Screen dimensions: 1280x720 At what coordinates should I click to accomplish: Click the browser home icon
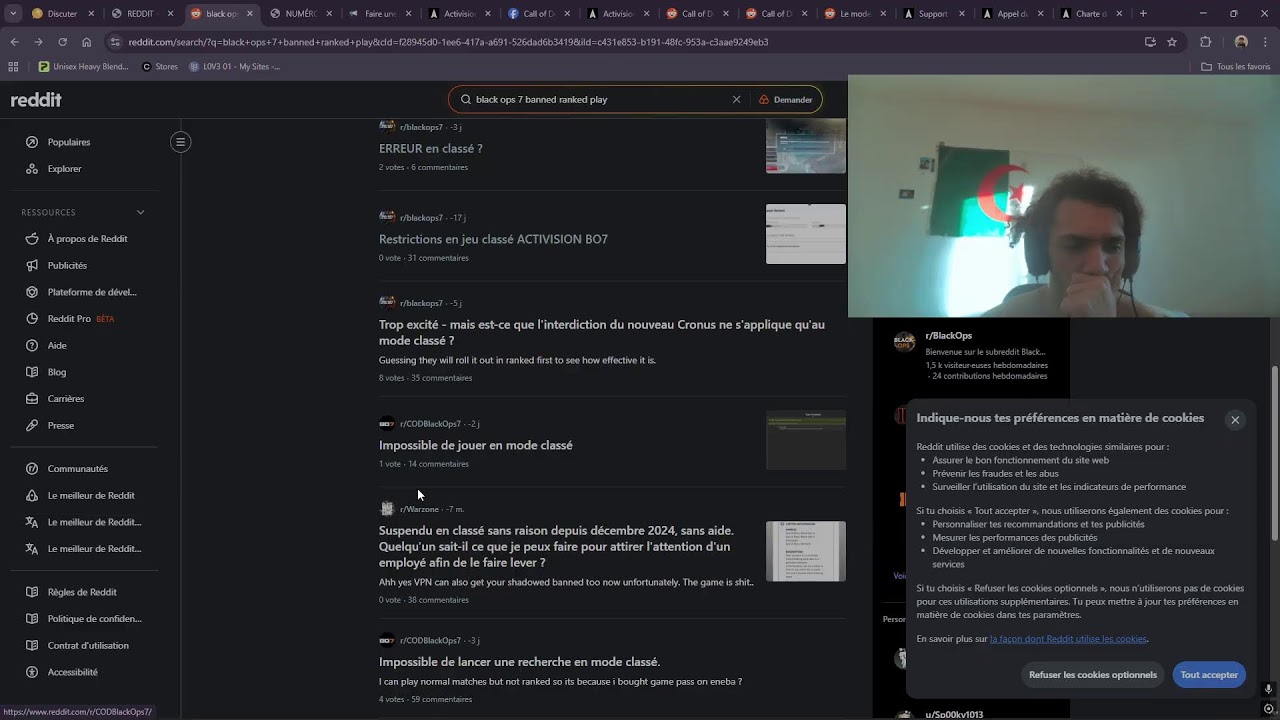pyautogui.click(x=86, y=42)
